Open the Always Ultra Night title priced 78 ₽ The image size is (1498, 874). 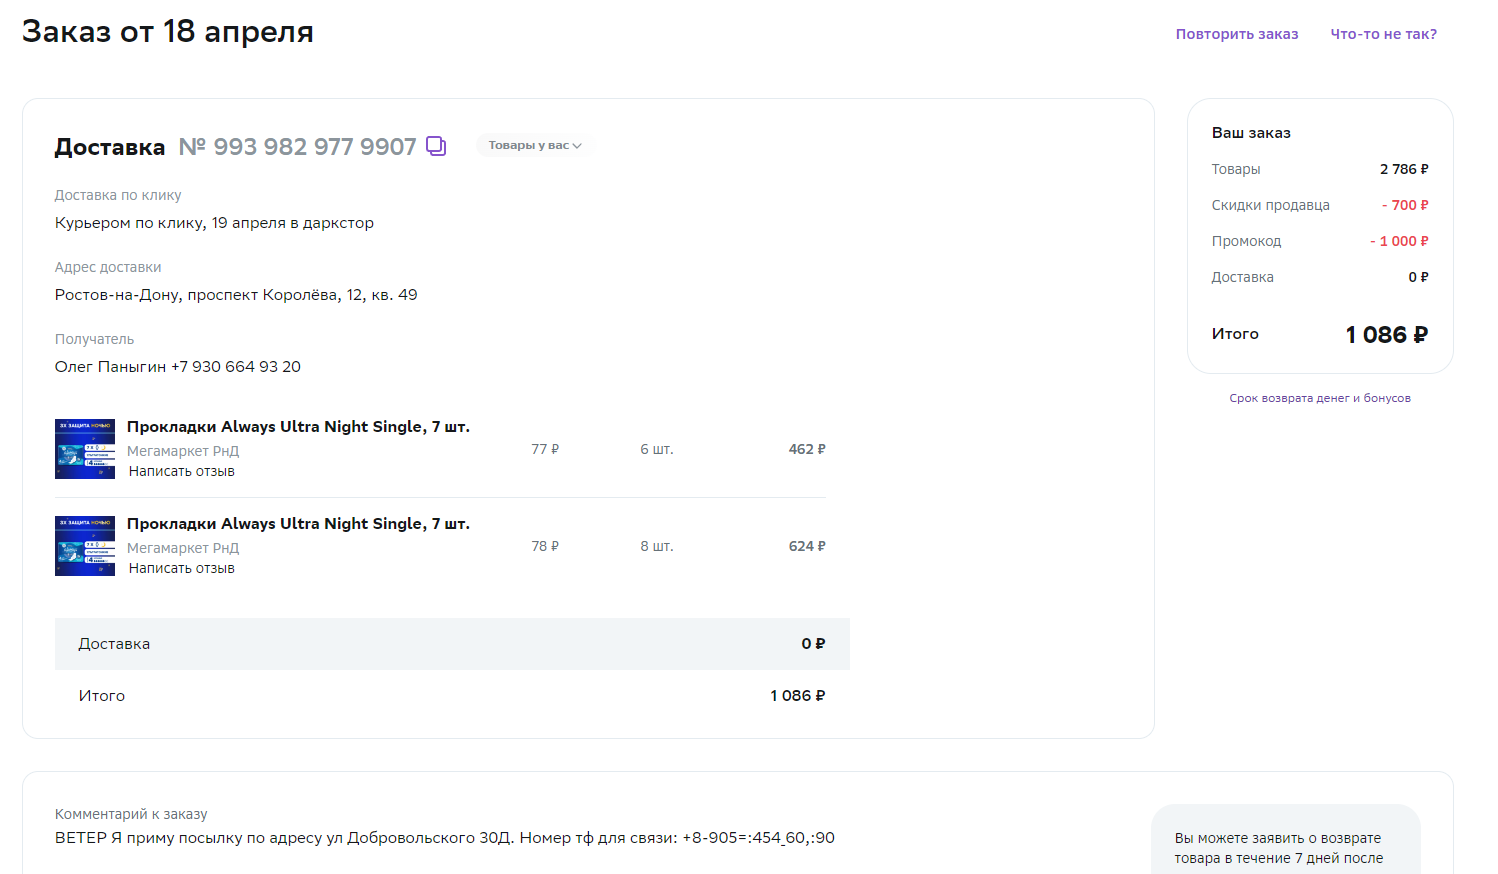(x=298, y=524)
